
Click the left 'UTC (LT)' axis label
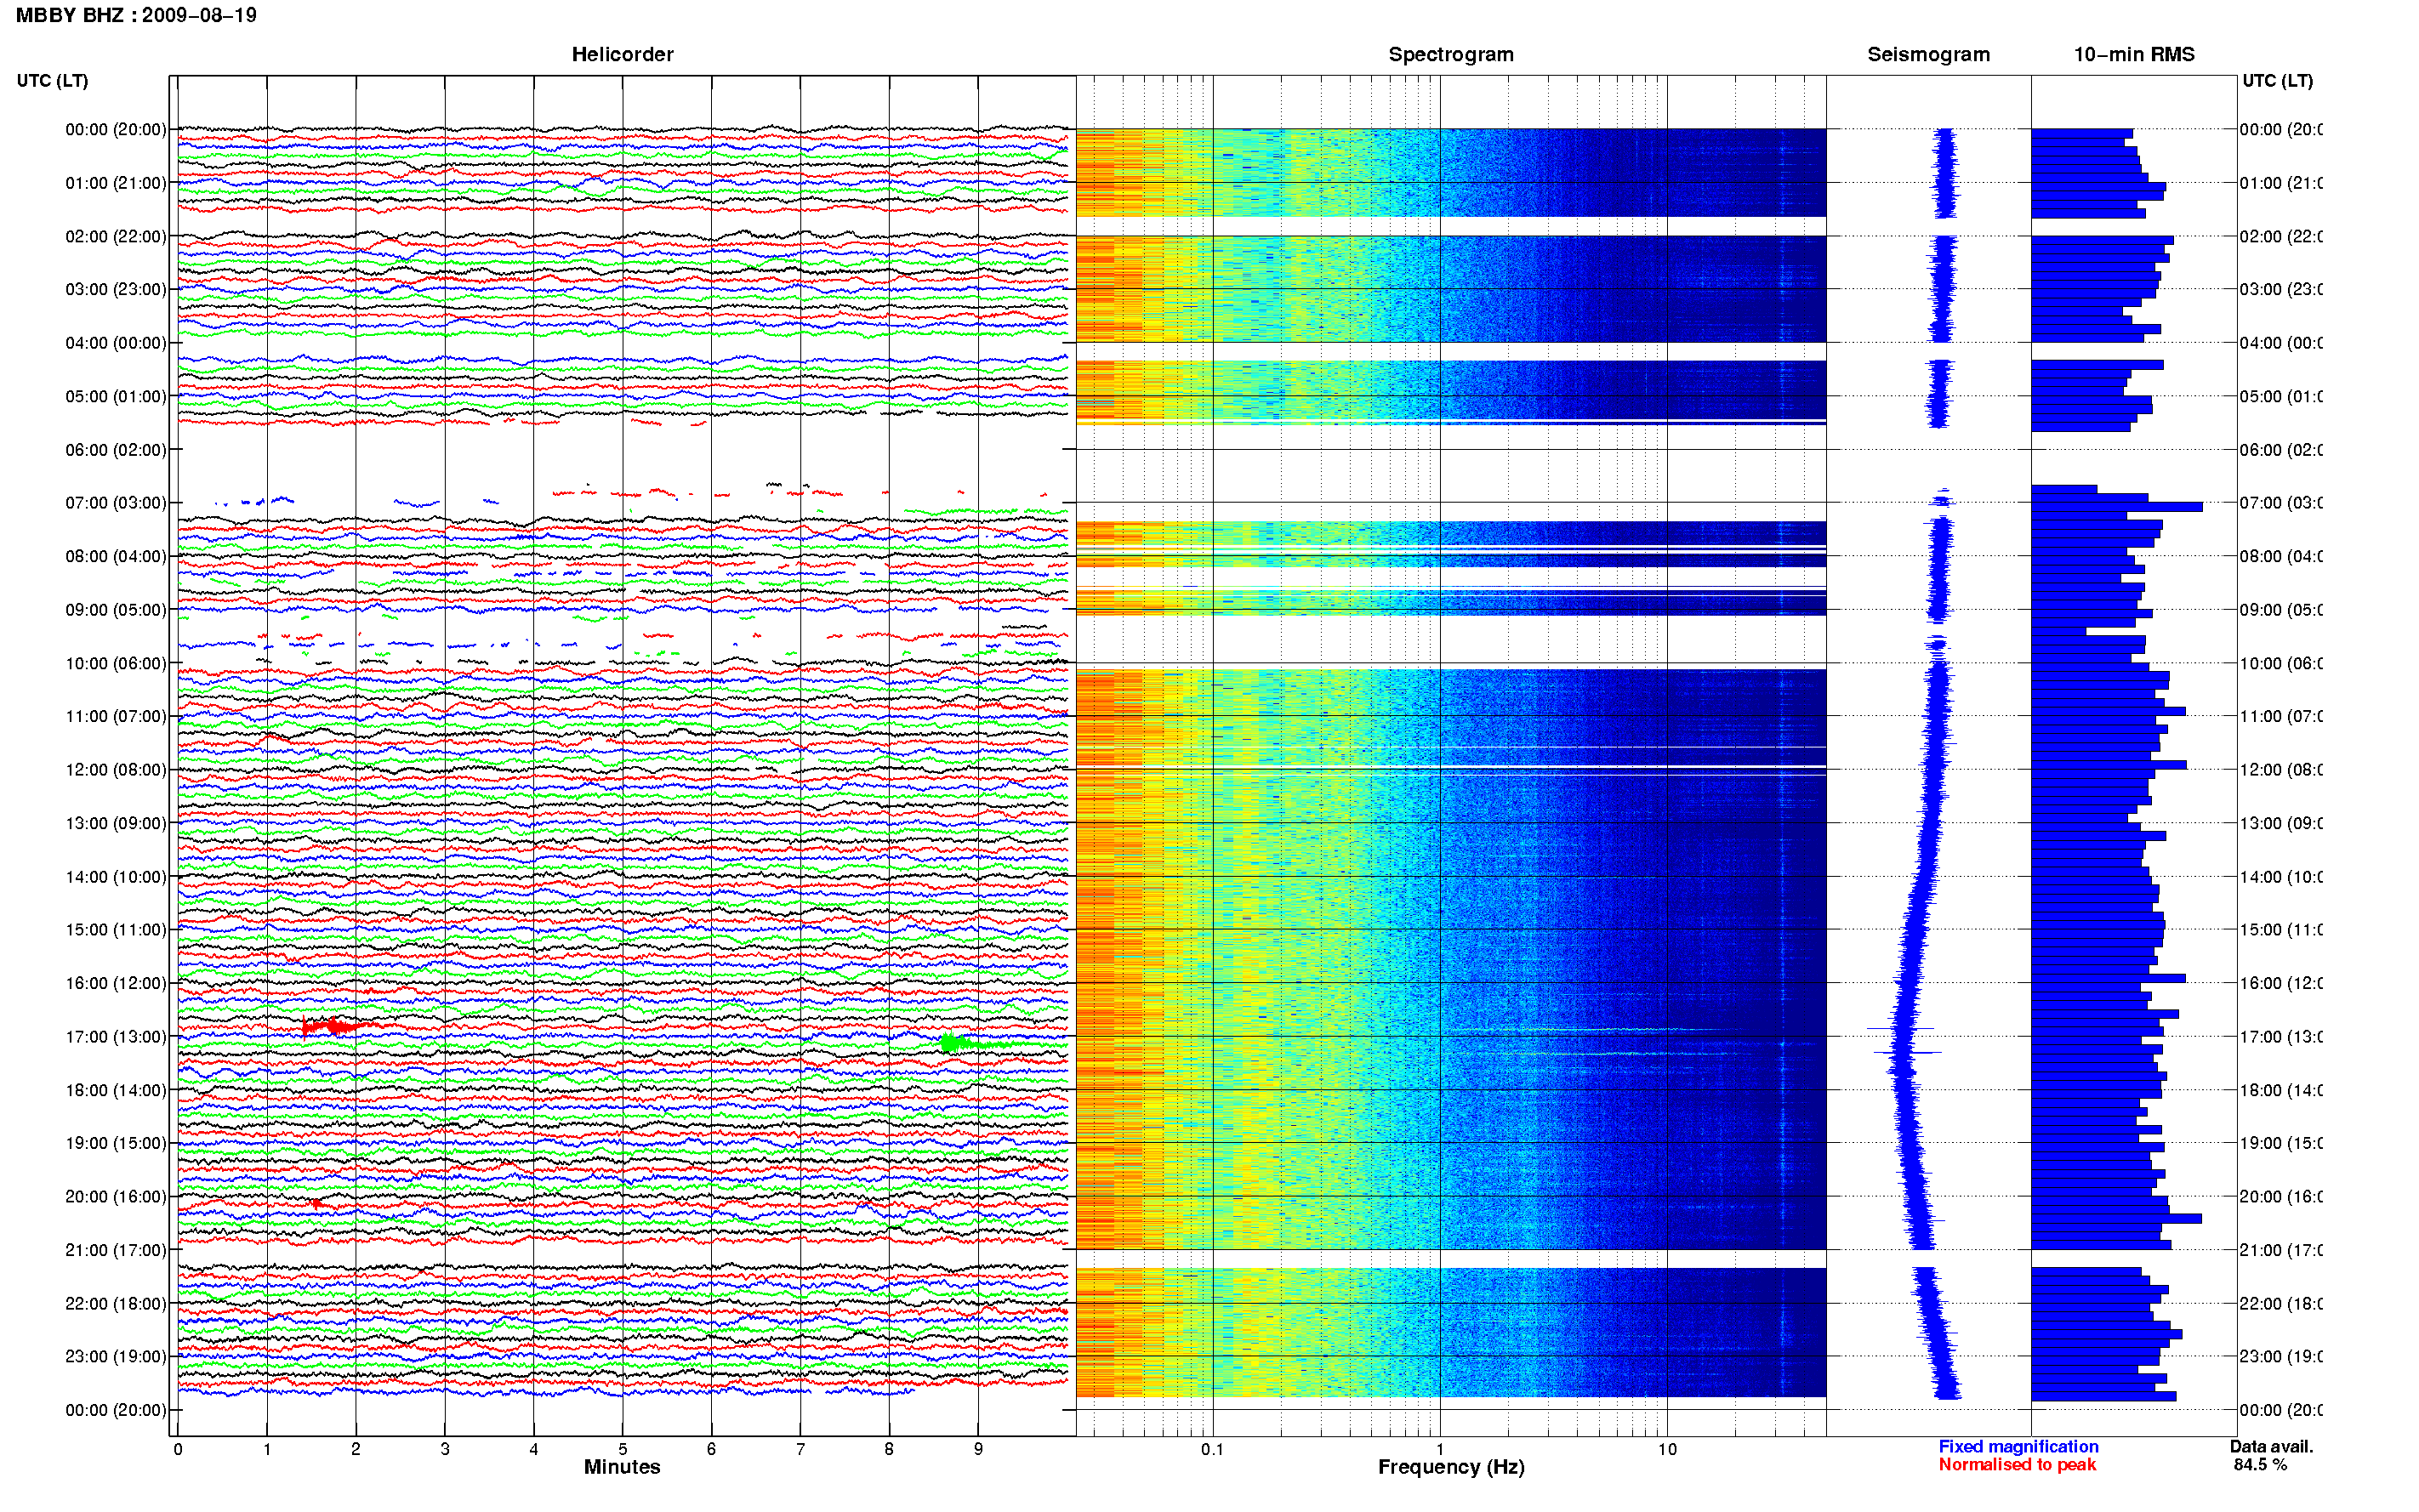[52, 81]
